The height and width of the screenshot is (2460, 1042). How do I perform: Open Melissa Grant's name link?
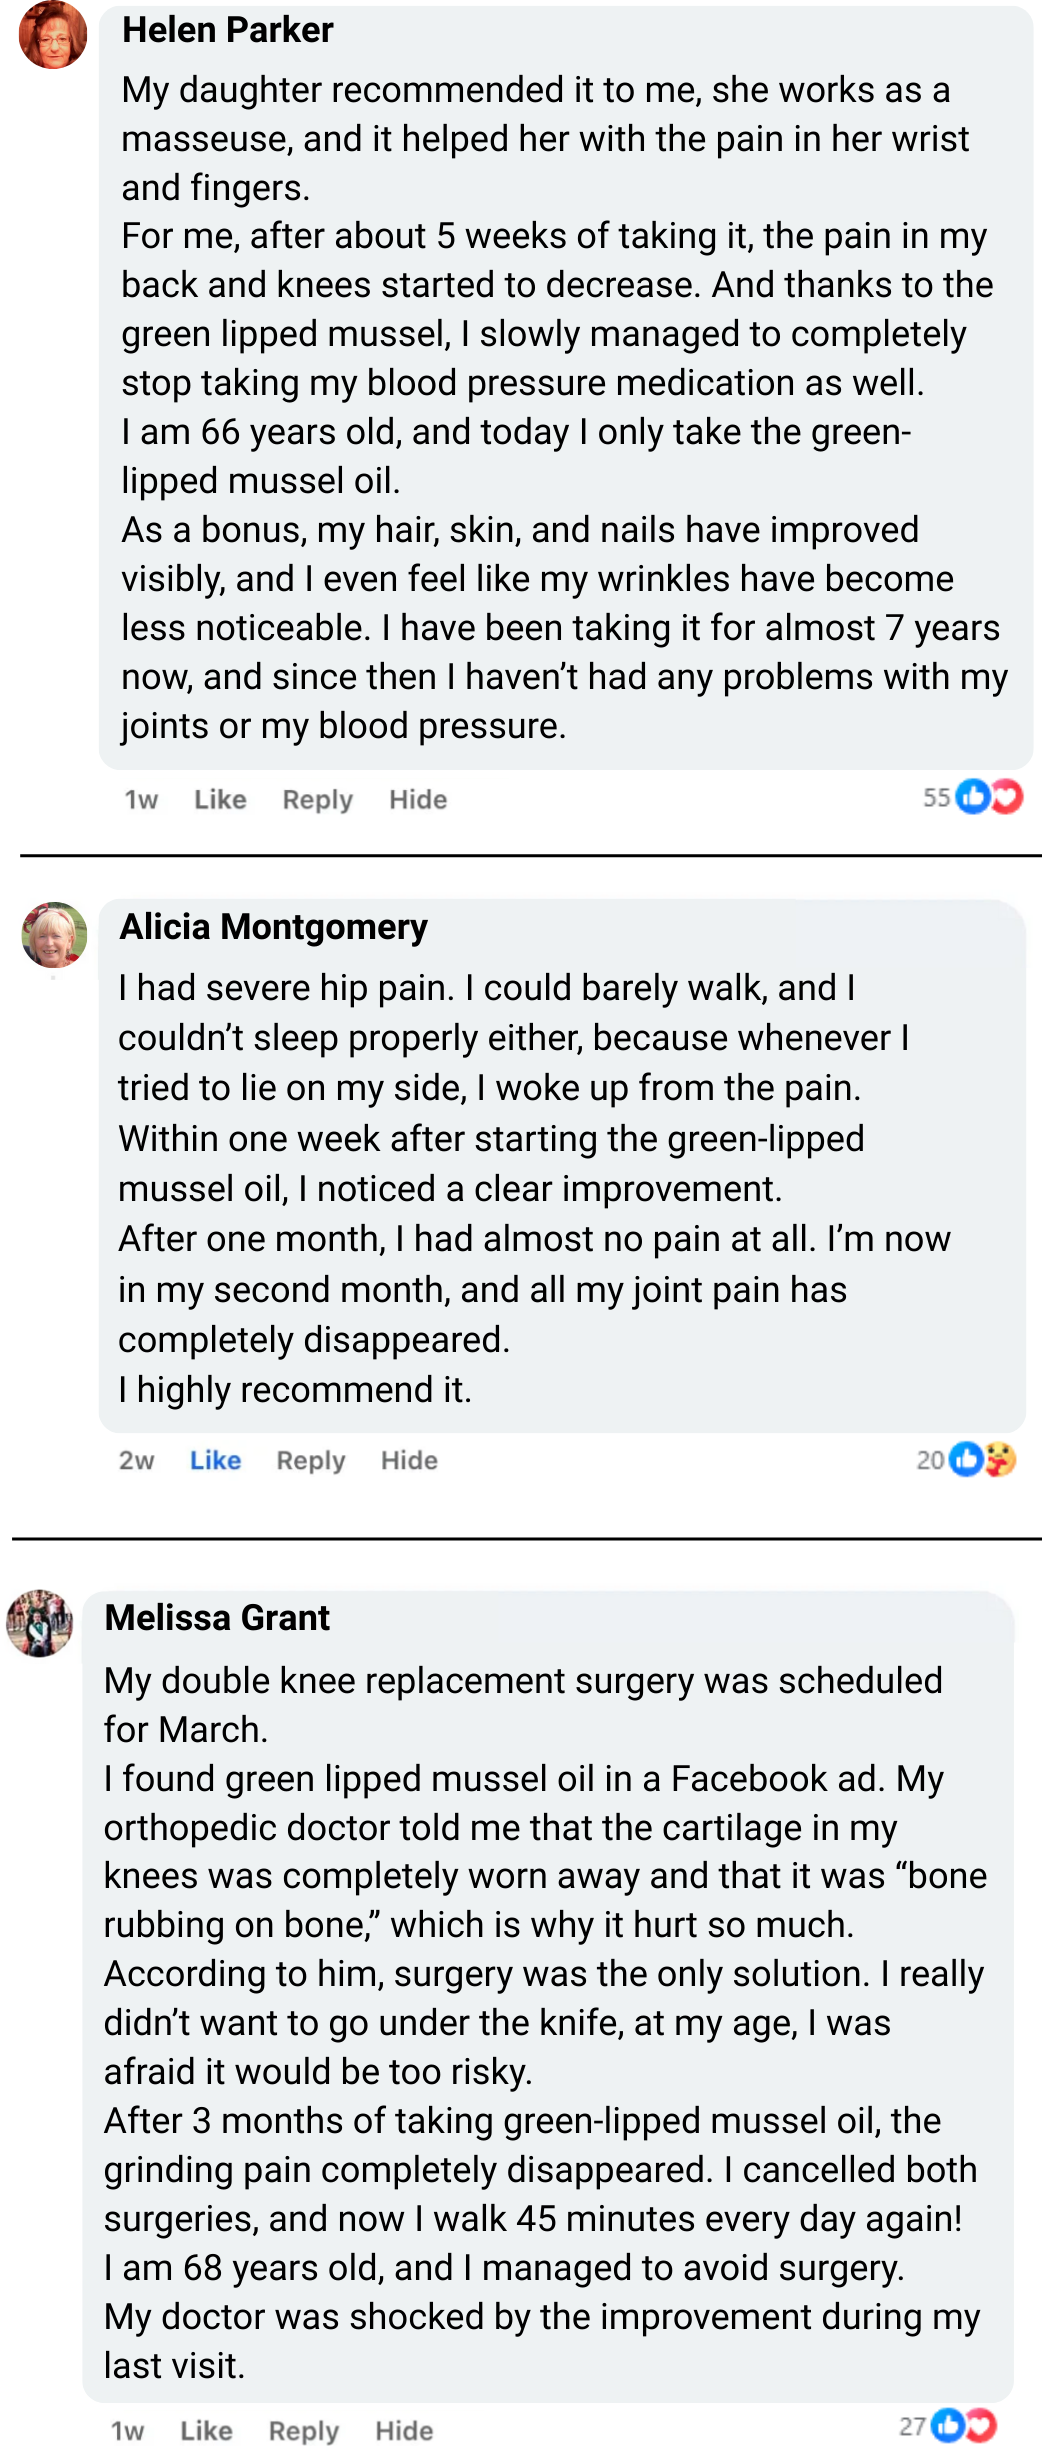pos(217,1618)
